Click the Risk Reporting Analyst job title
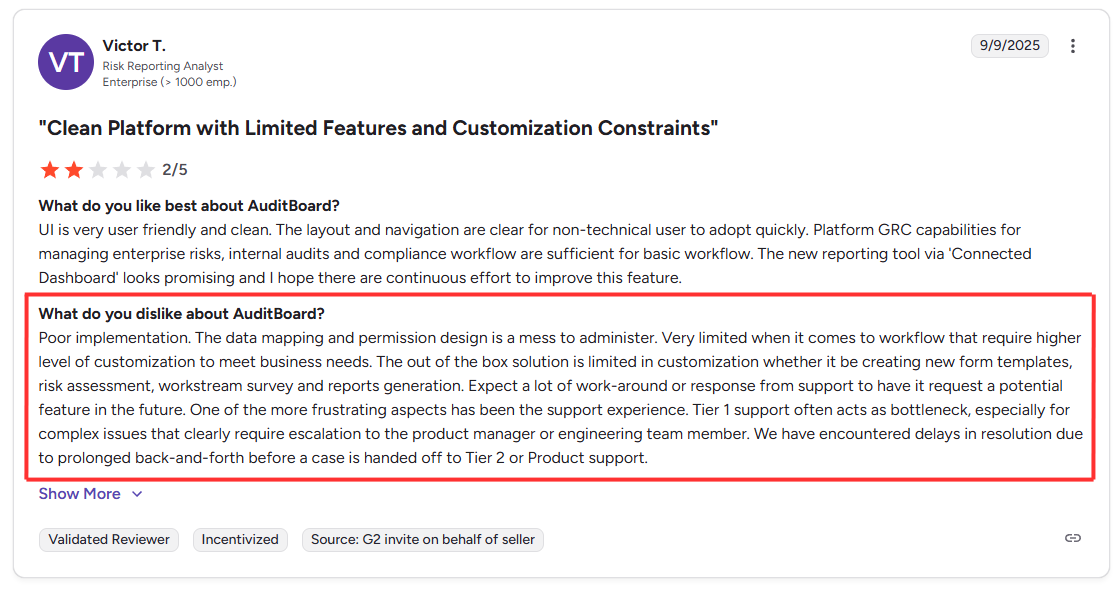This screenshot has width=1120, height=589. 165,68
